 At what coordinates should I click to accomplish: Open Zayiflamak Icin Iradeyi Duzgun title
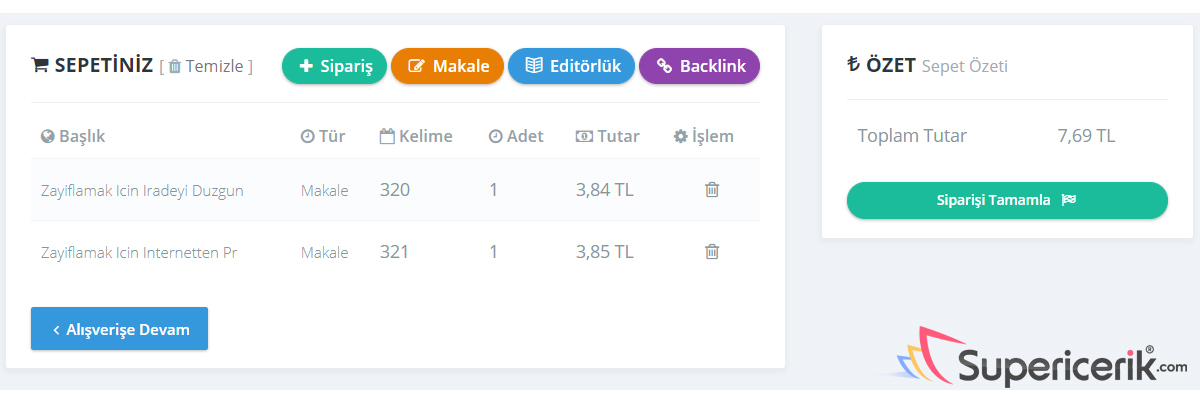(142, 190)
